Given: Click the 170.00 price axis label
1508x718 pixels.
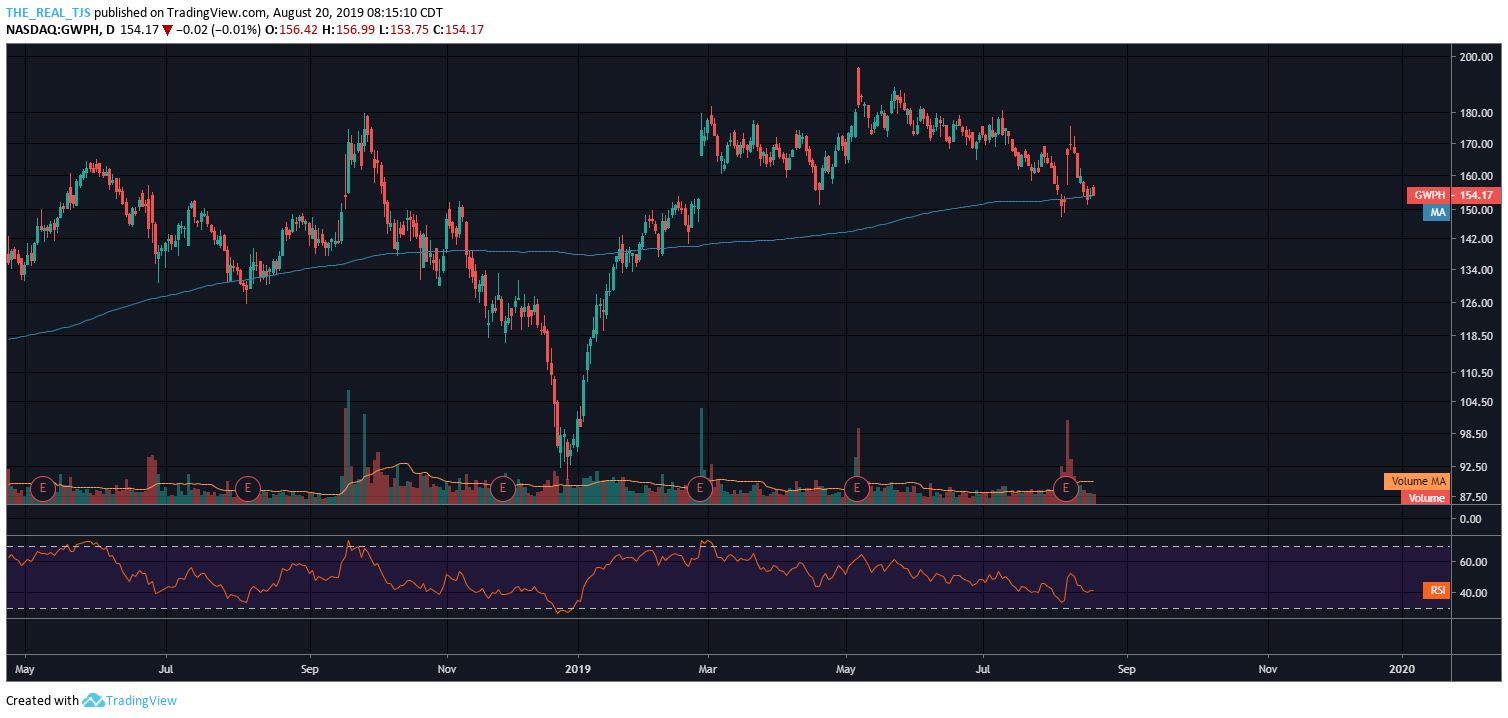Looking at the screenshot, I should [x=1476, y=144].
